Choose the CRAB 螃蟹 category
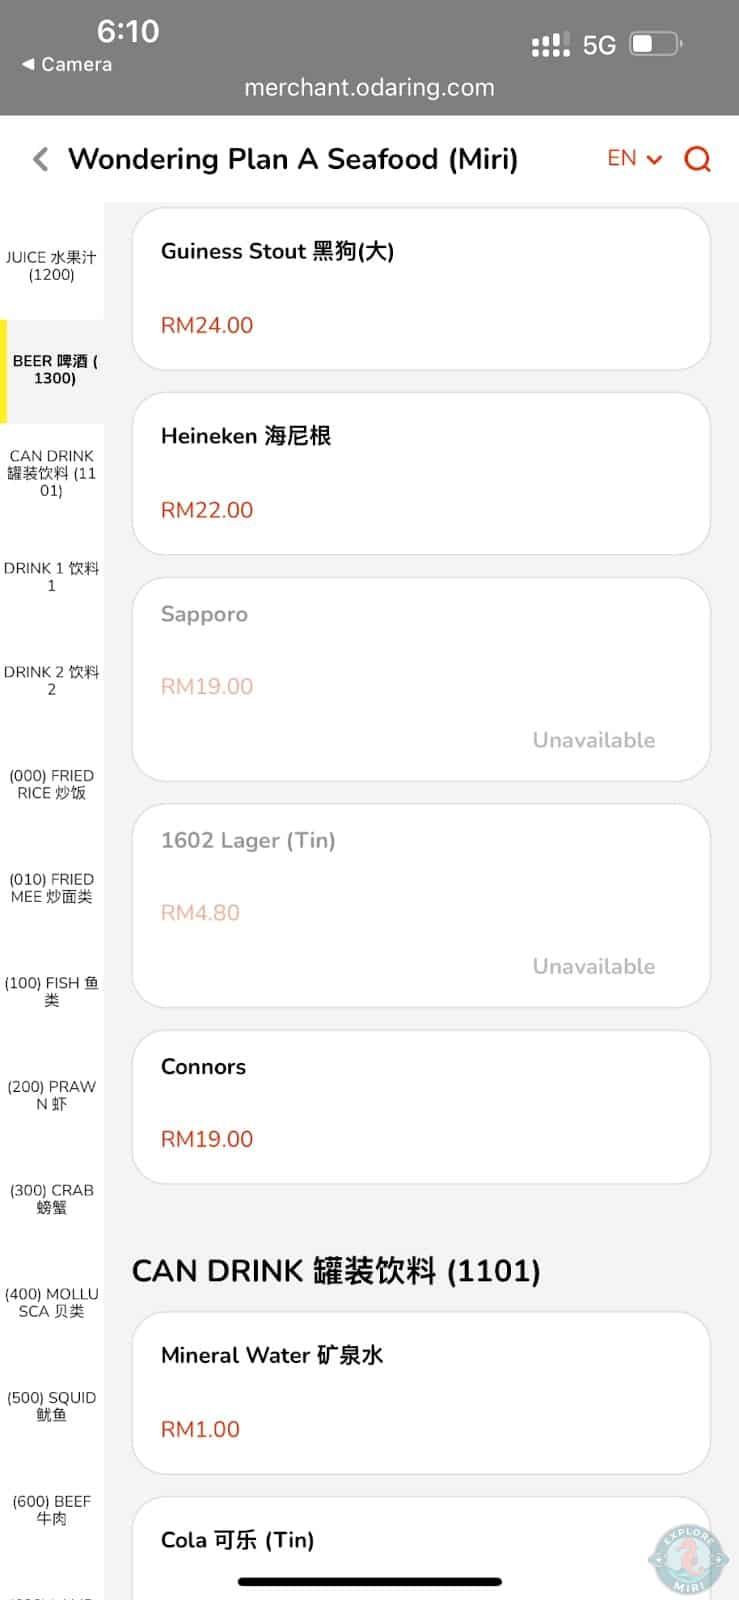The width and height of the screenshot is (739, 1600). (x=52, y=1199)
